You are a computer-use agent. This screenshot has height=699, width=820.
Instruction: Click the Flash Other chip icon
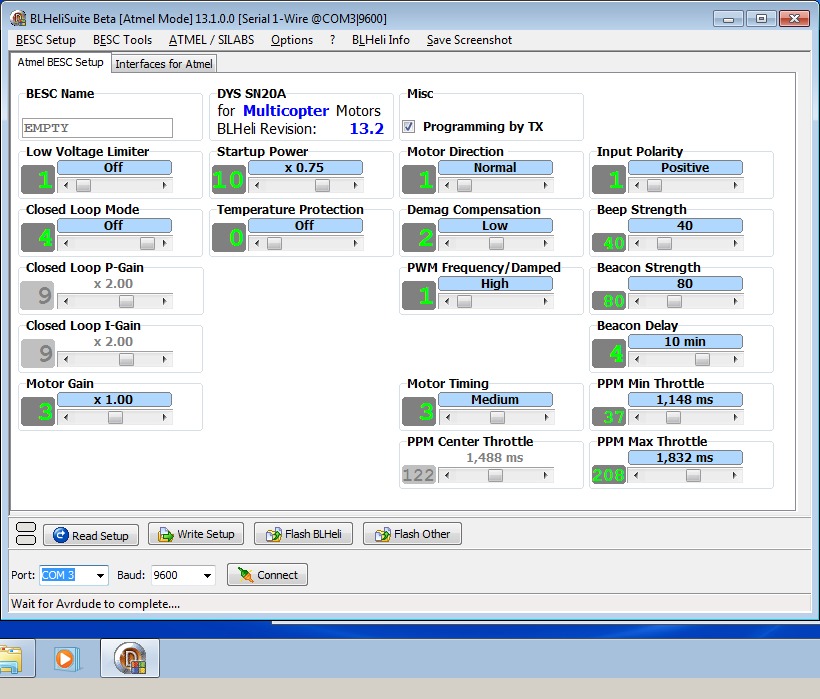pos(382,534)
